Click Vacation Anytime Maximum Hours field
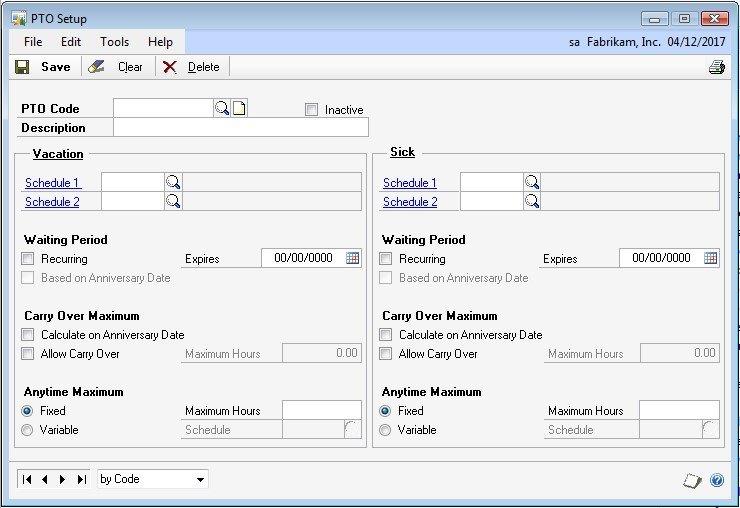Screen dimensions: 740x508 click(x=322, y=410)
